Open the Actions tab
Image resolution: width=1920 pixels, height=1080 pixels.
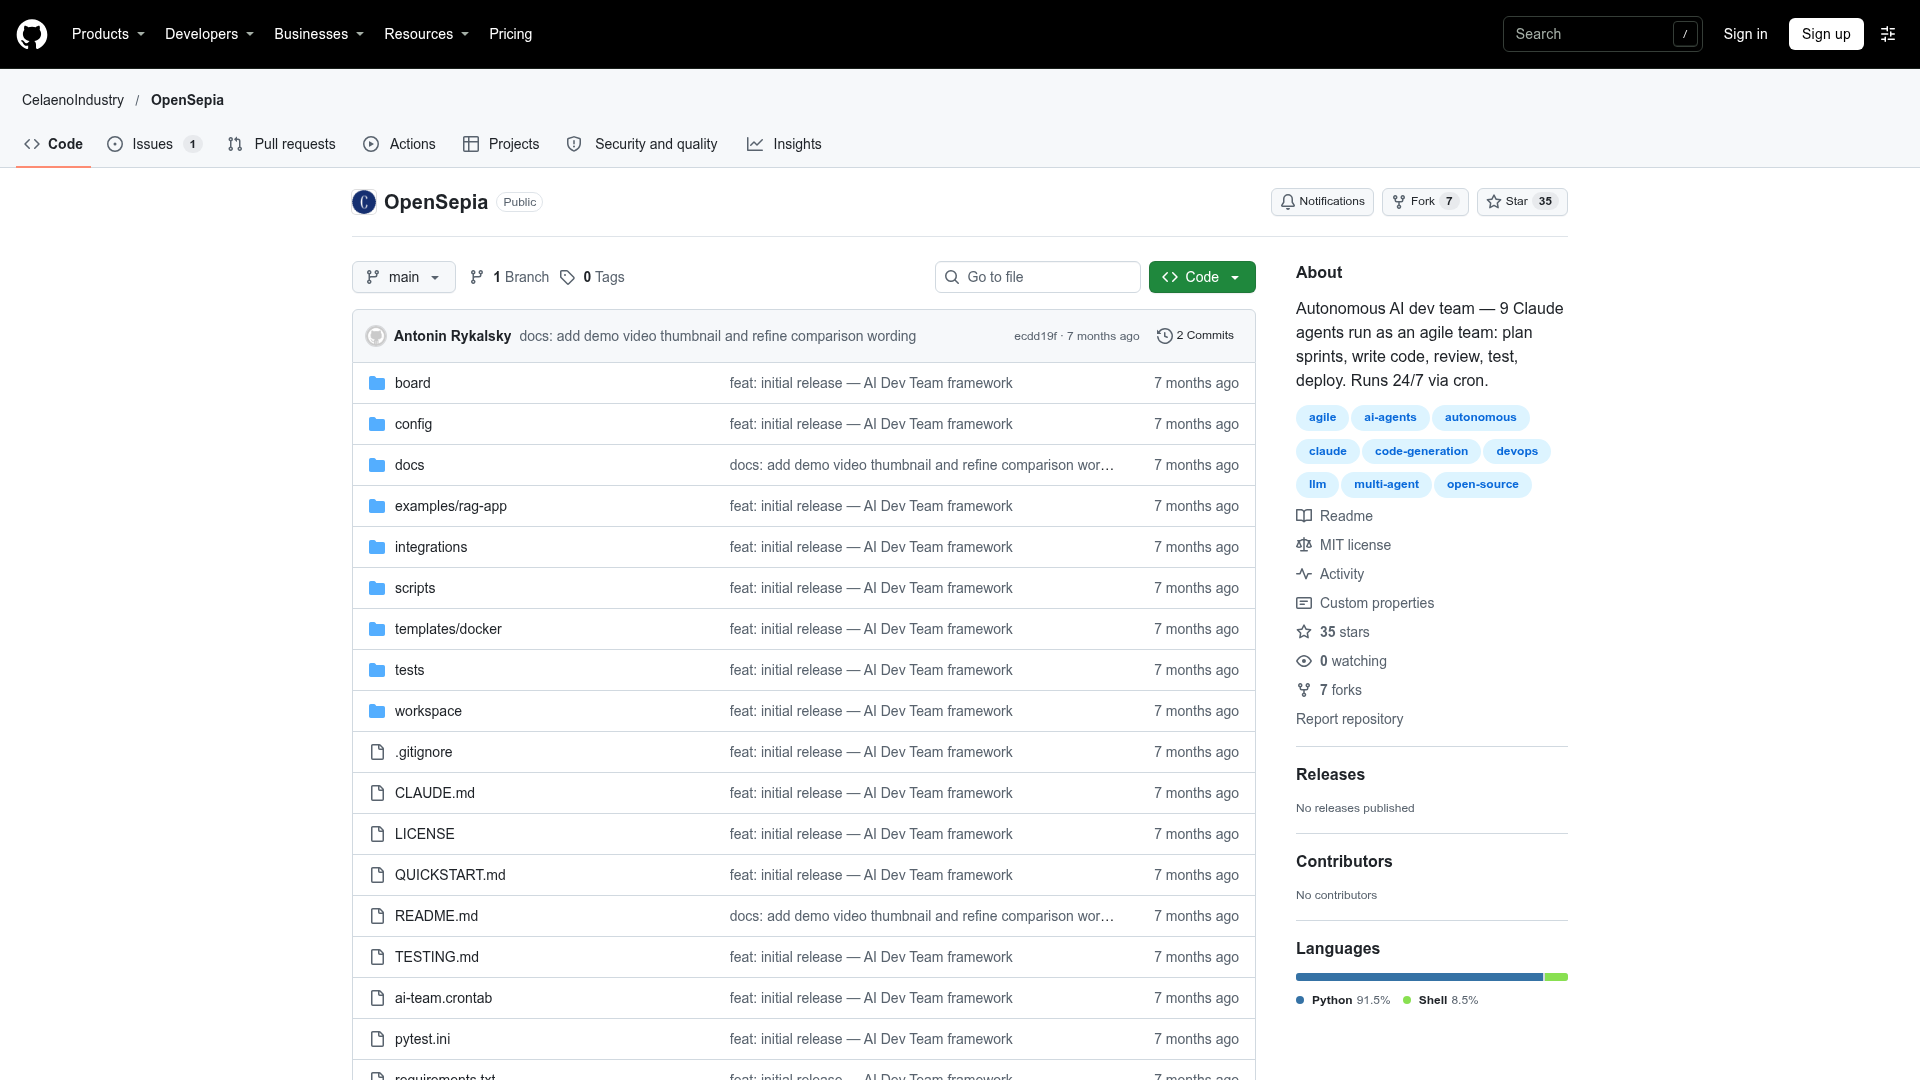click(x=399, y=144)
